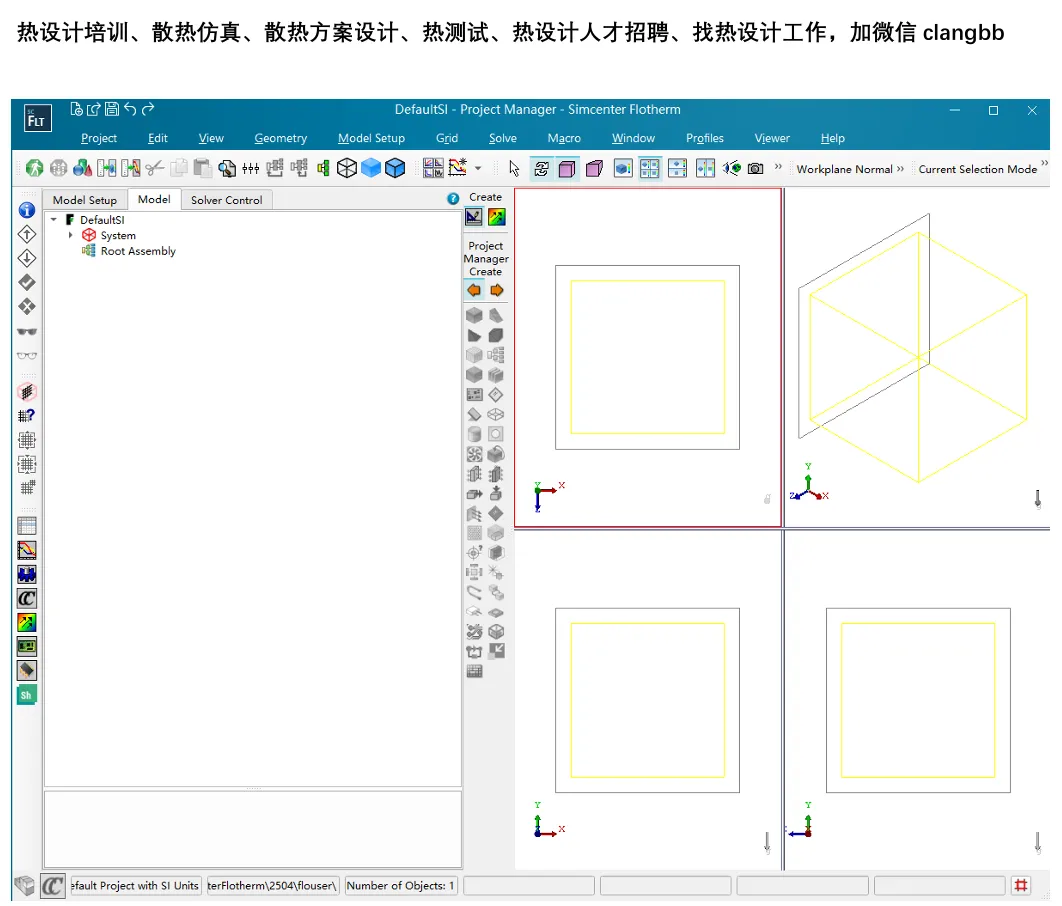Image resolution: width=1062 pixels, height=906 pixels.
Task: Select the arrow pointer selection tool
Action: [x=514, y=169]
